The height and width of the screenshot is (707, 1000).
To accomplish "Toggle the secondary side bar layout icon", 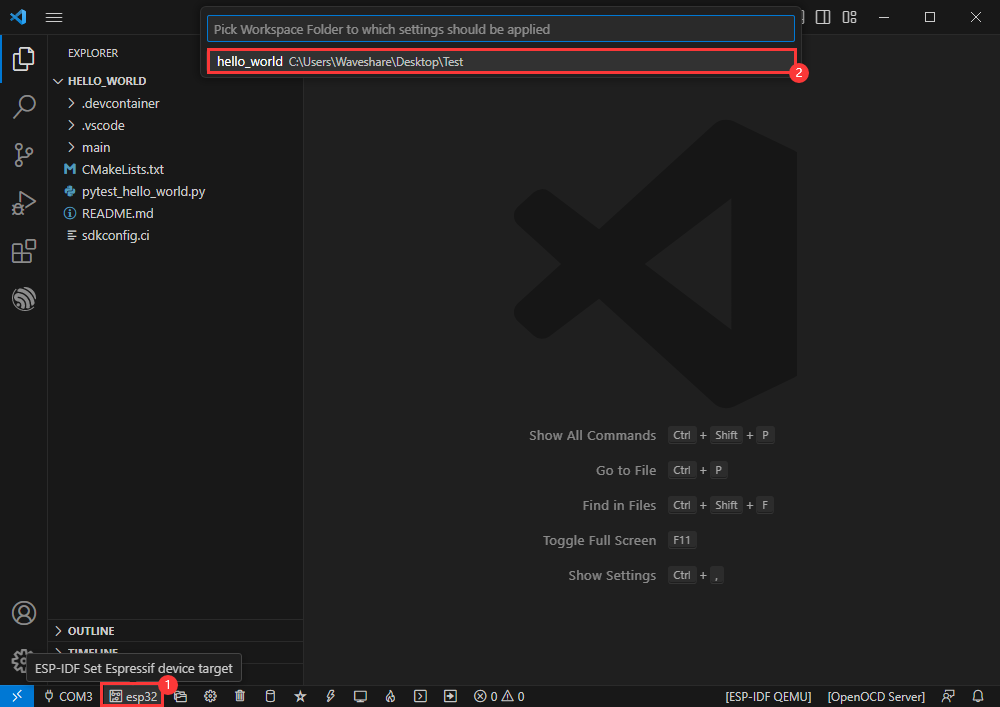I will [x=823, y=17].
